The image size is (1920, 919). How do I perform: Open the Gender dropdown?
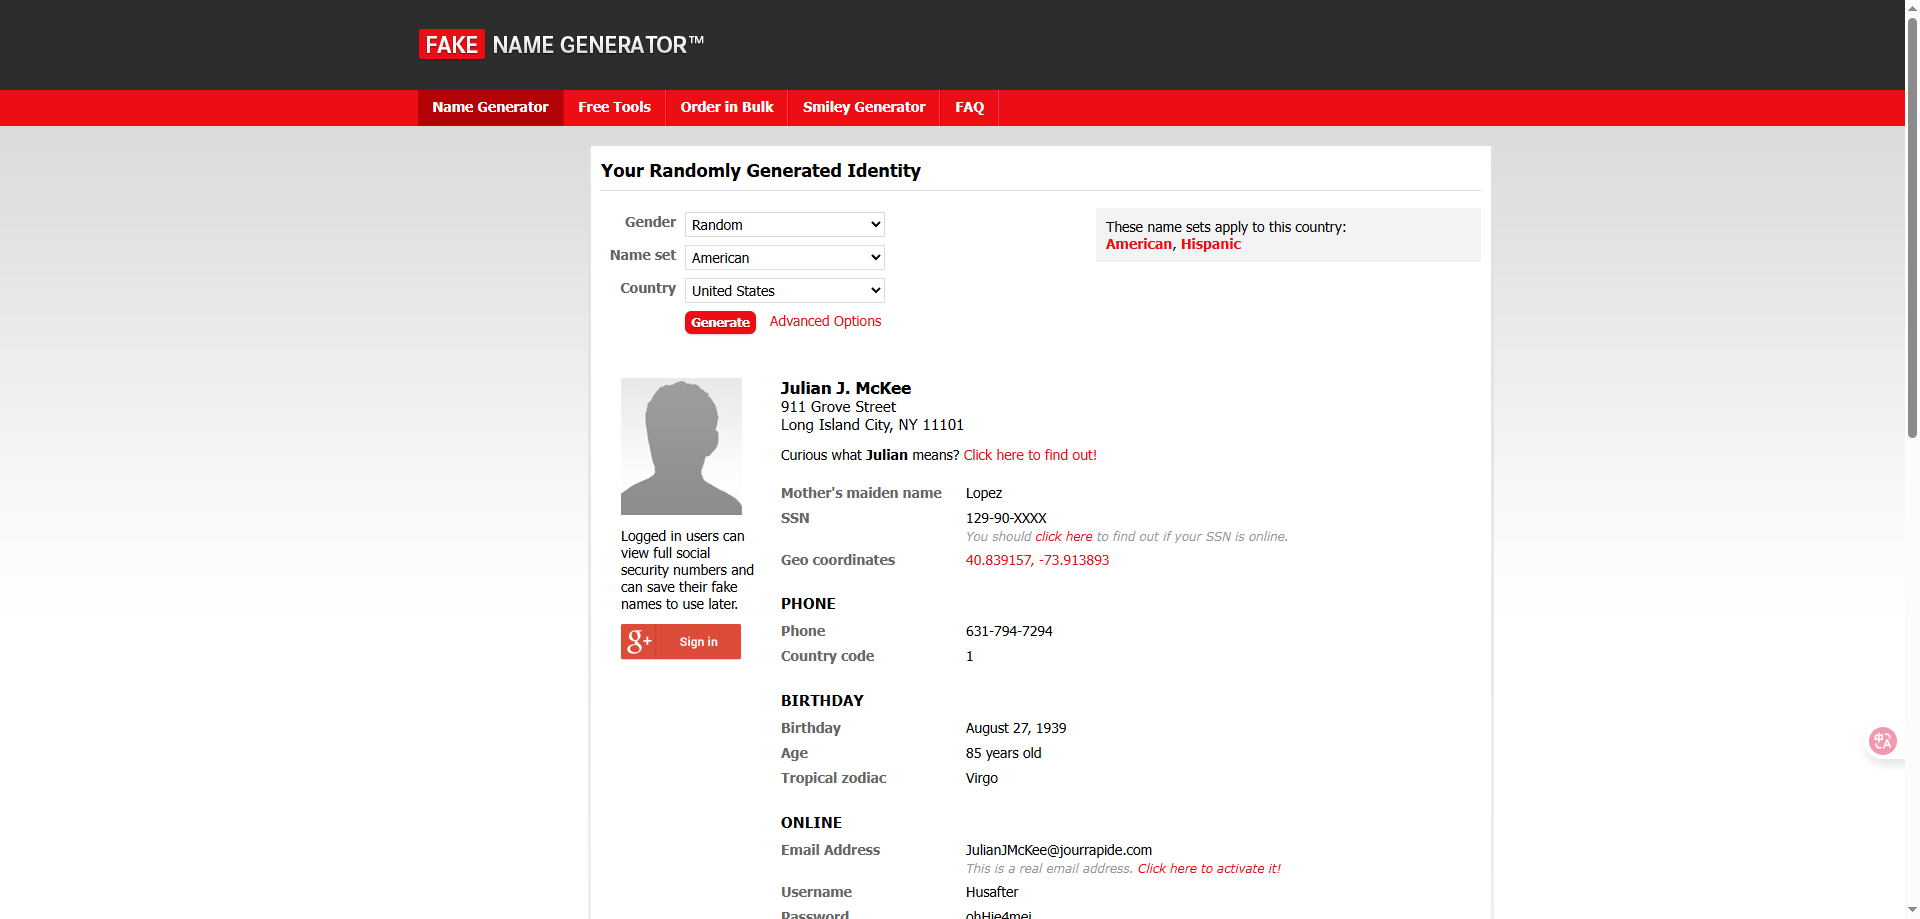(x=784, y=225)
